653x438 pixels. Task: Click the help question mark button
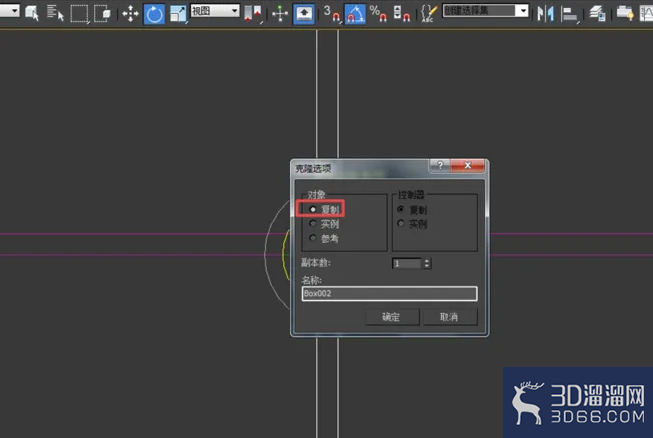(440, 165)
